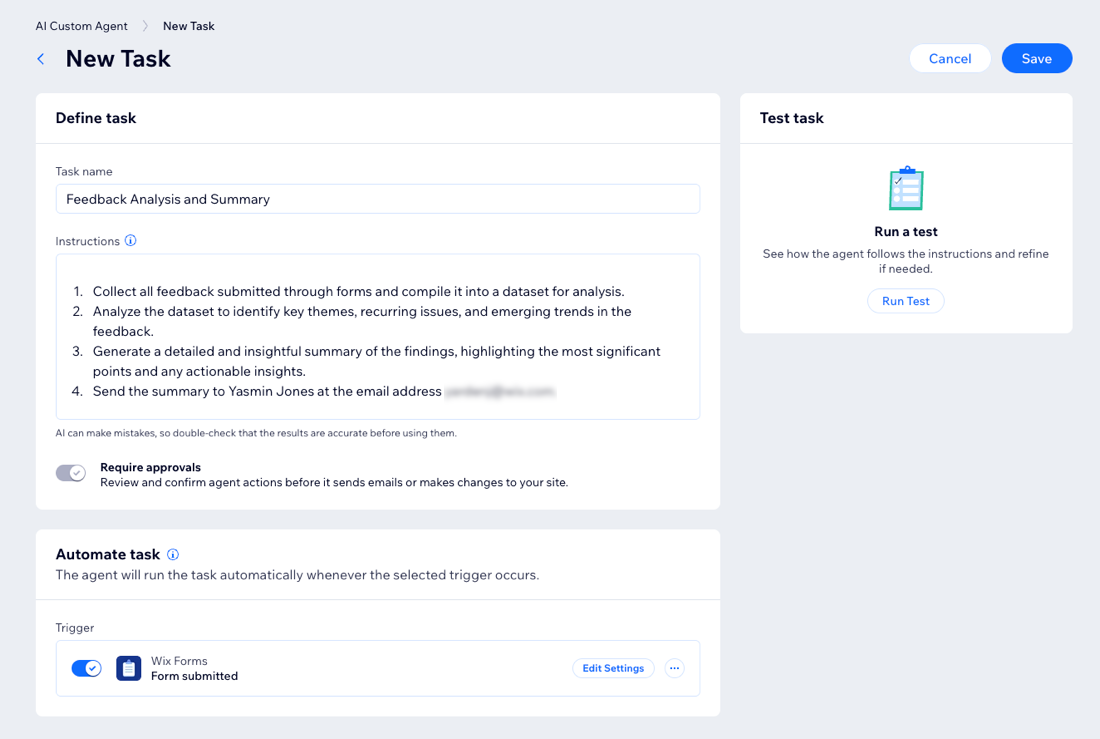Toggle the Require approvals switch
Image resolution: width=1100 pixels, height=739 pixels.
[x=71, y=473]
